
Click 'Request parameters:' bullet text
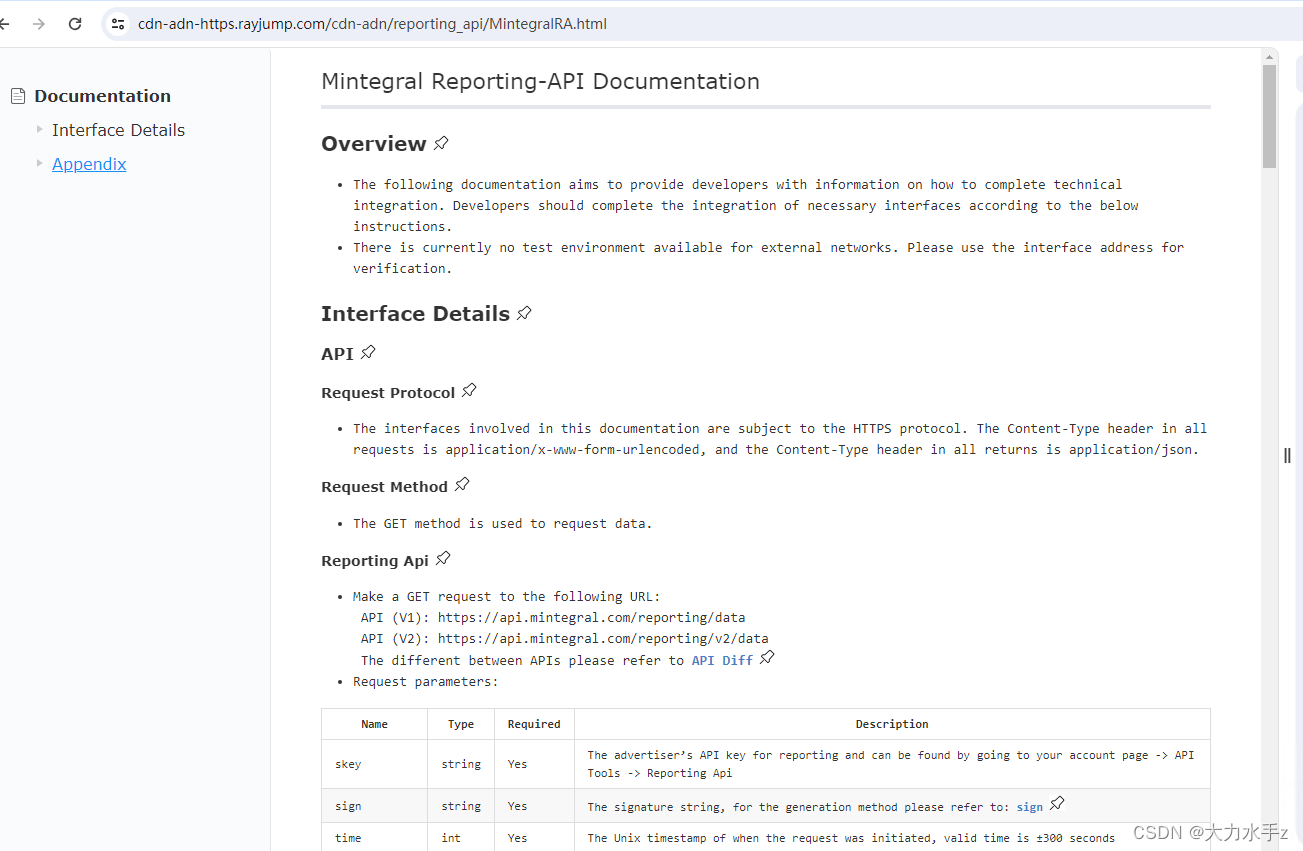425,681
